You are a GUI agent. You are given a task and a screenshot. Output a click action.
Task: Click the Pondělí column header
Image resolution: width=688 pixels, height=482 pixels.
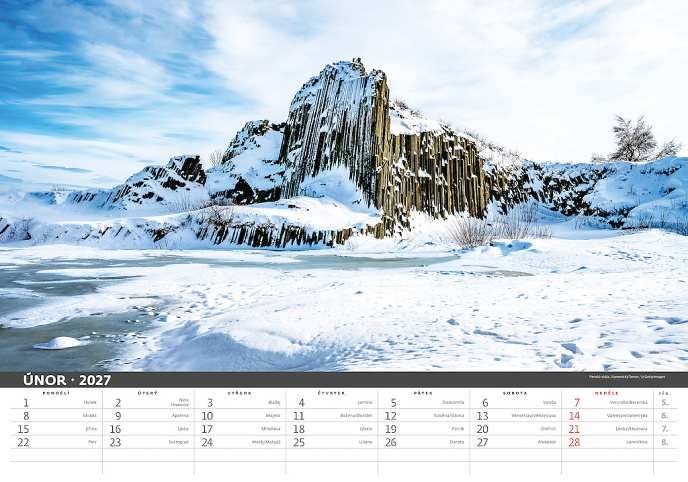56,393
